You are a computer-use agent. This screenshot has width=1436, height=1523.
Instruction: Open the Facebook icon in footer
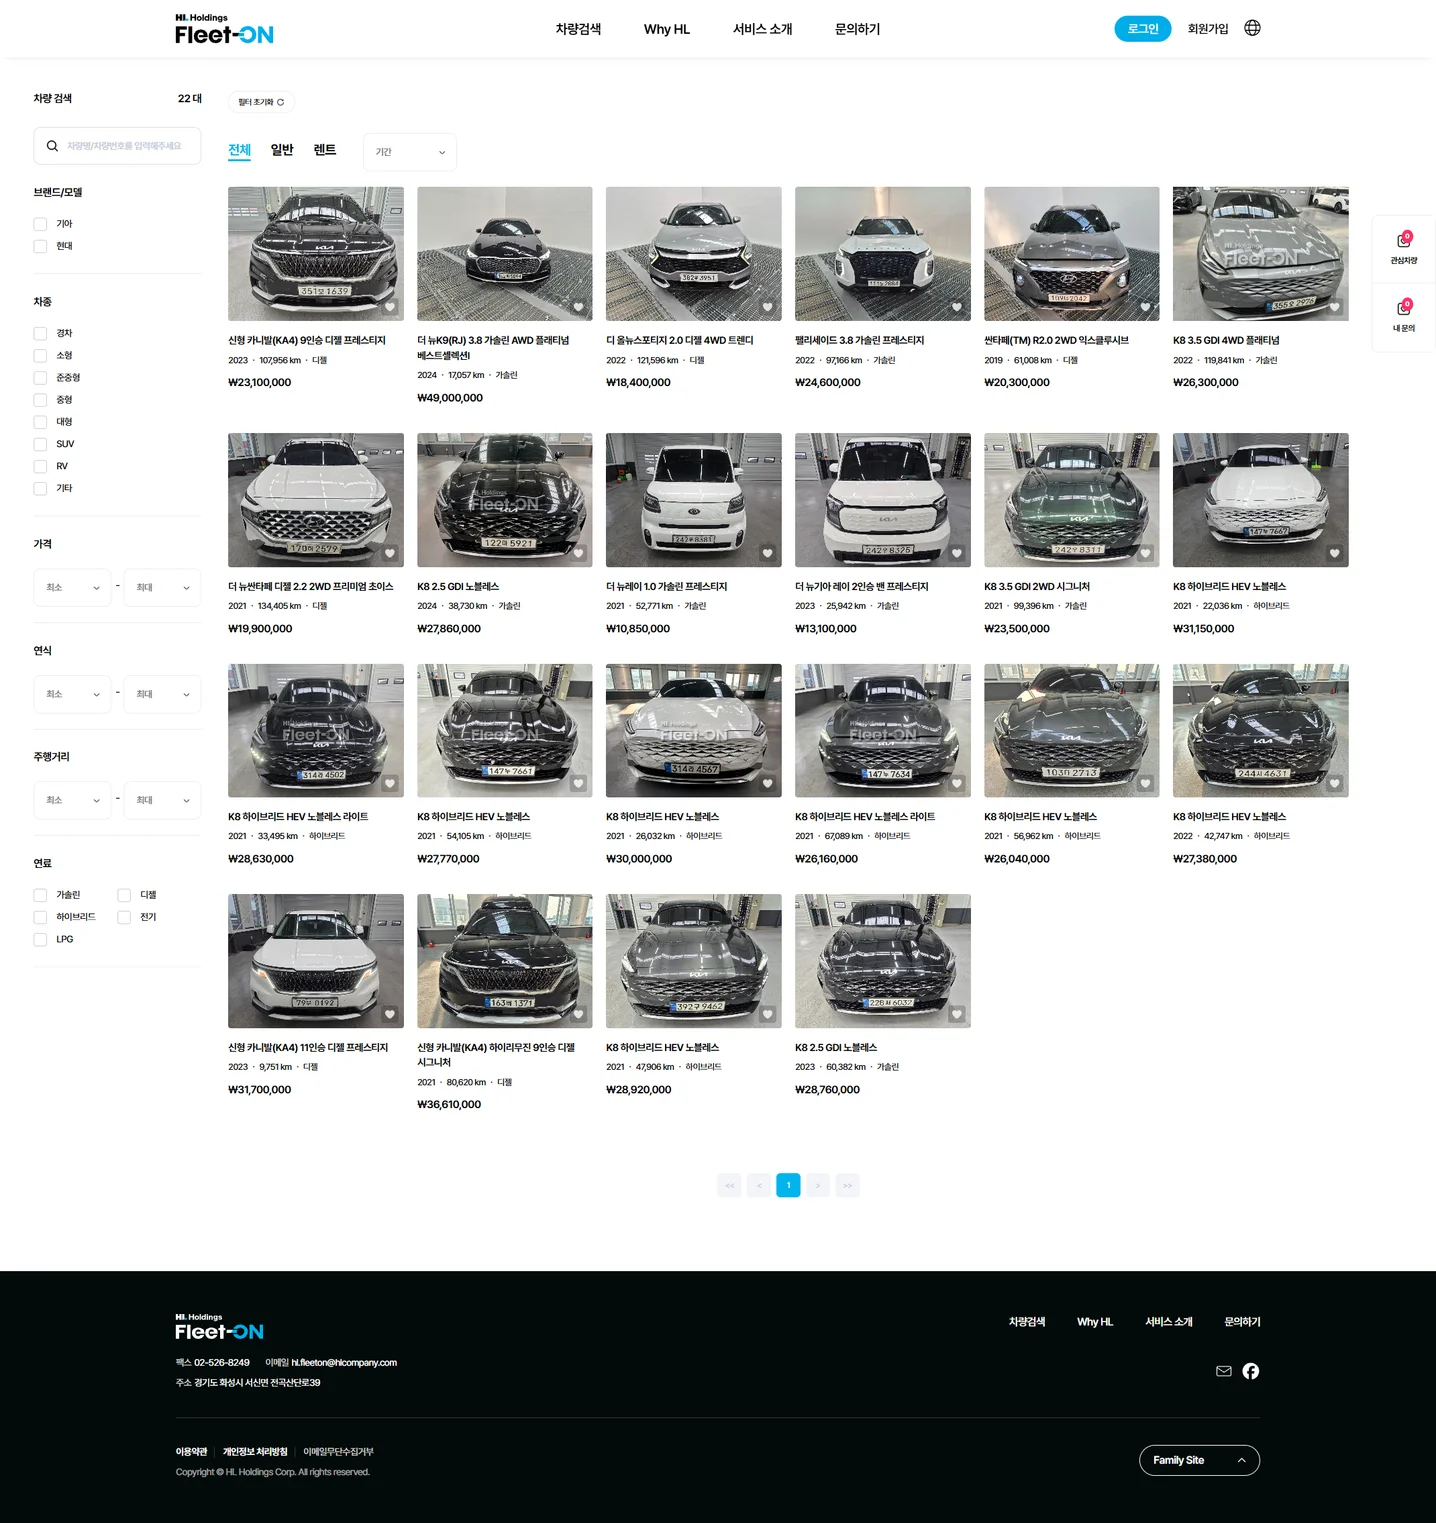[x=1251, y=1371]
